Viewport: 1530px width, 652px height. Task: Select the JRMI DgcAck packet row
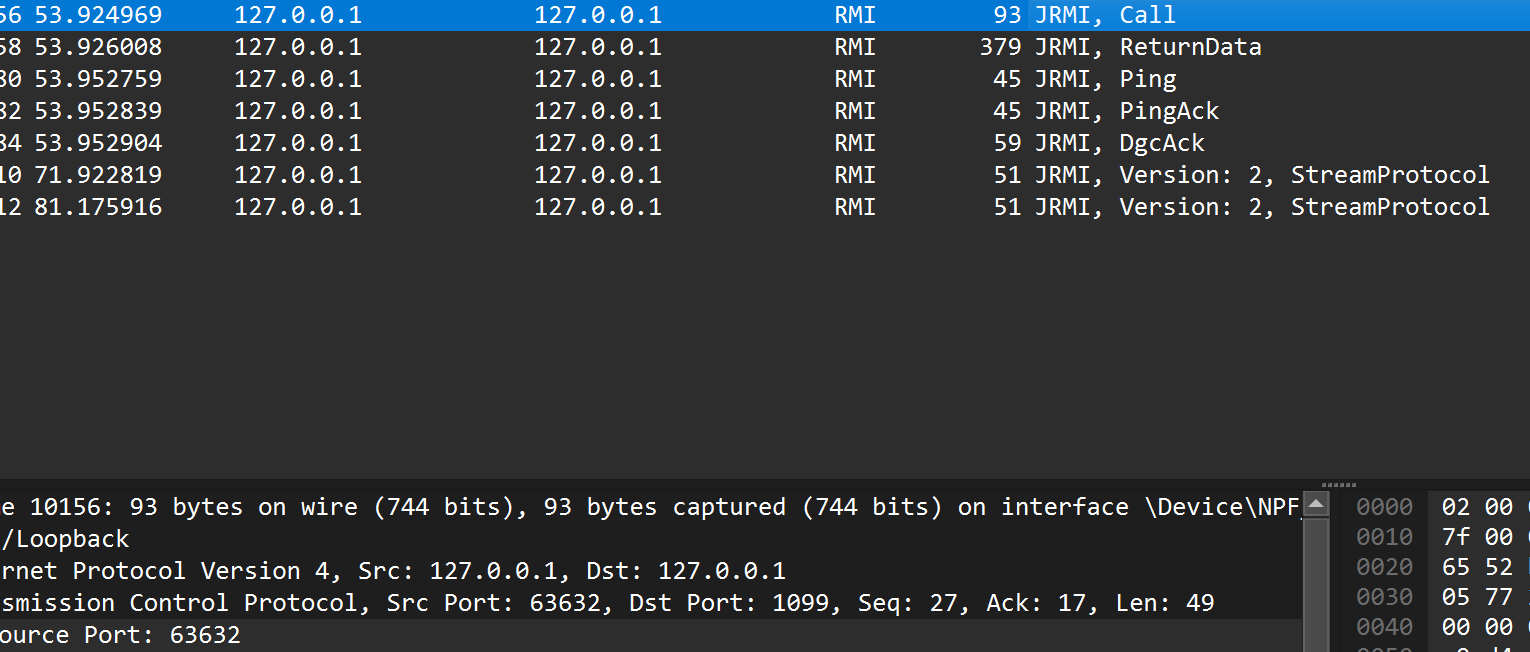coord(700,143)
